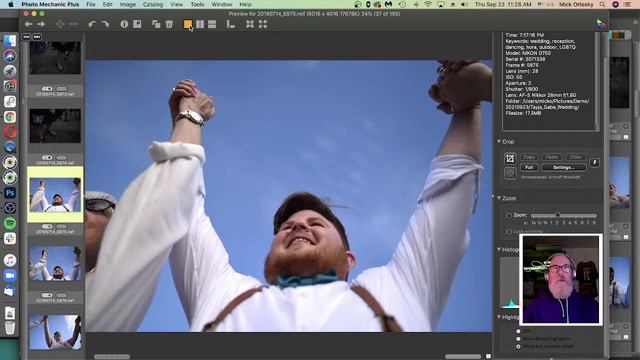
Task: Open crop Settings... button
Action: (564, 167)
